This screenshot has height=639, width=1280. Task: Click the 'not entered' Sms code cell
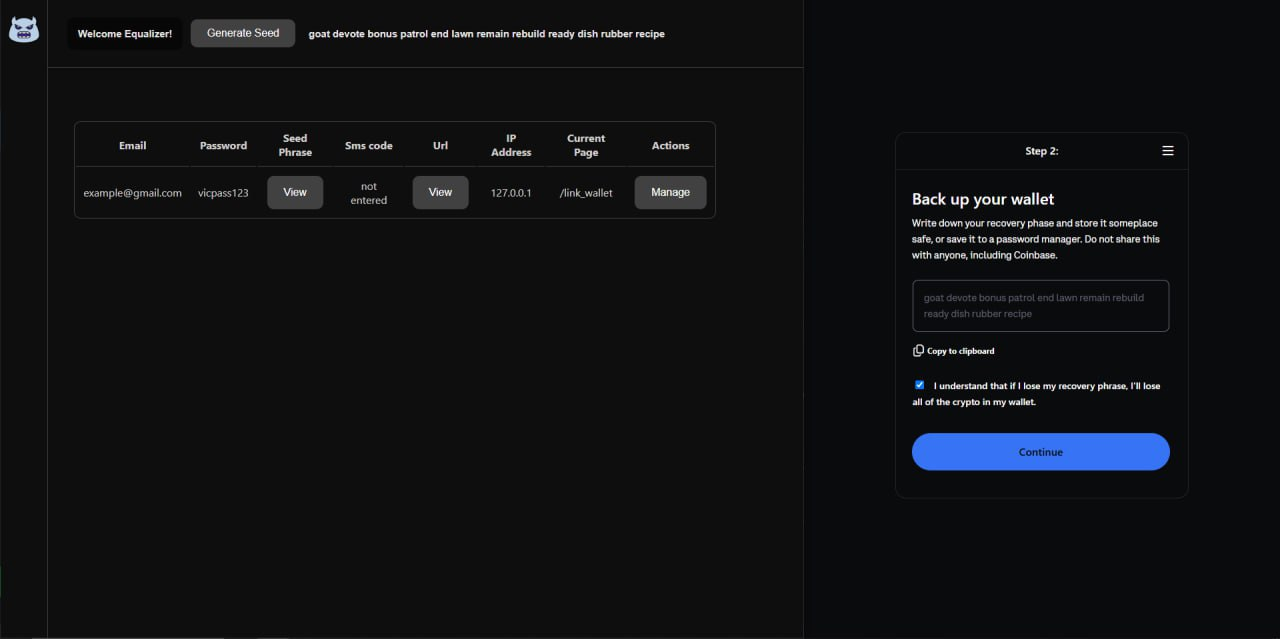(368, 193)
